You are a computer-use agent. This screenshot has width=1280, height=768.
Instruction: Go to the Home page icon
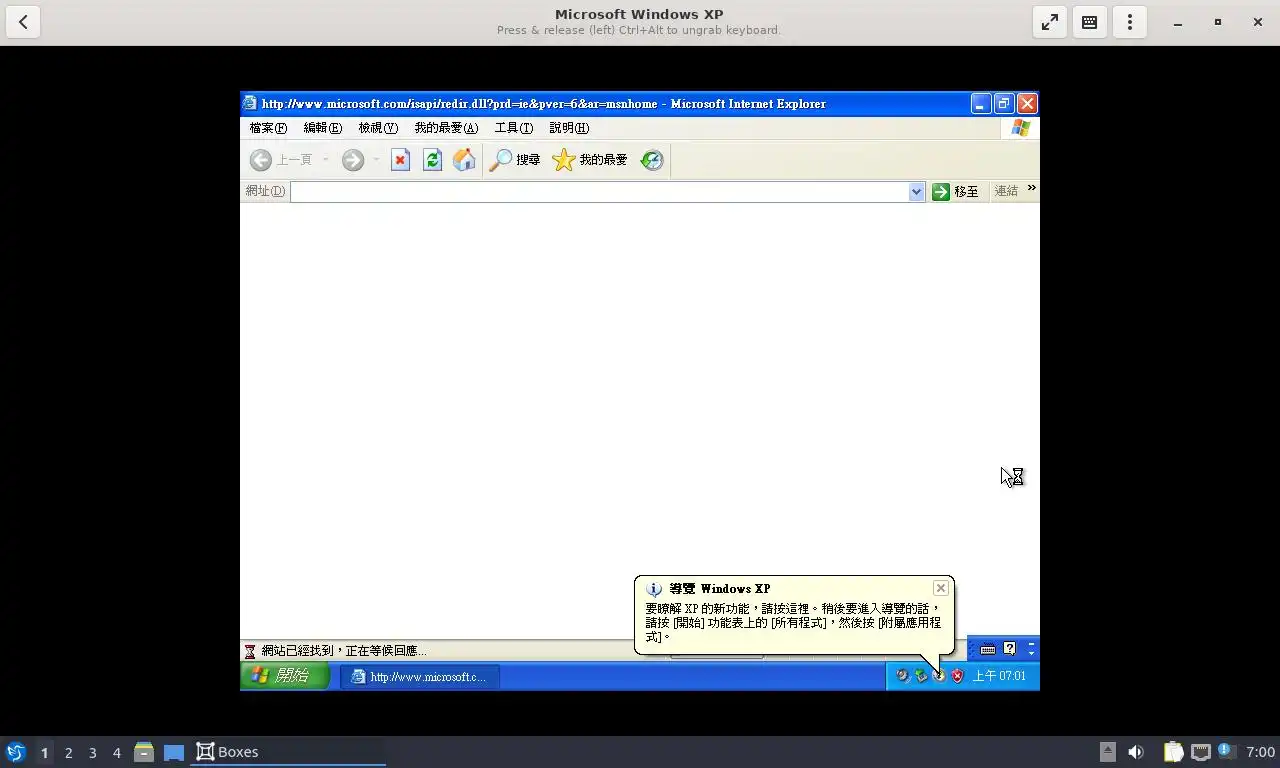(464, 160)
